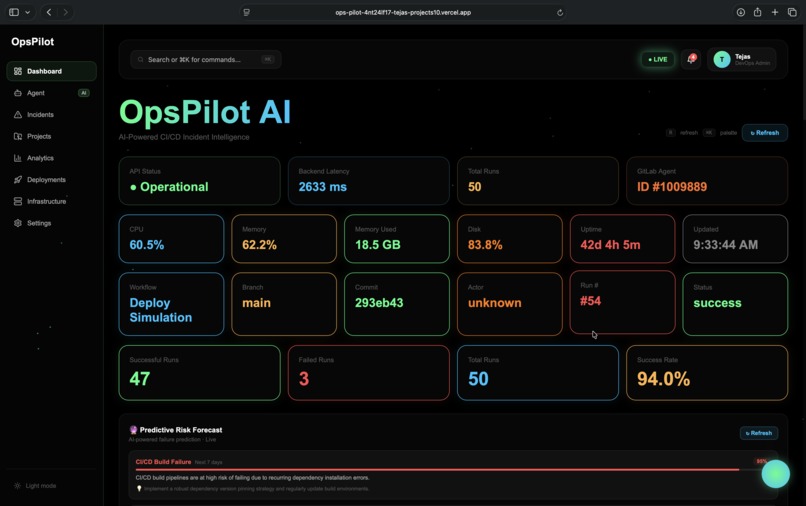The image size is (806, 506).
Task: Click the Success Rate 94.0% card
Action: point(707,373)
